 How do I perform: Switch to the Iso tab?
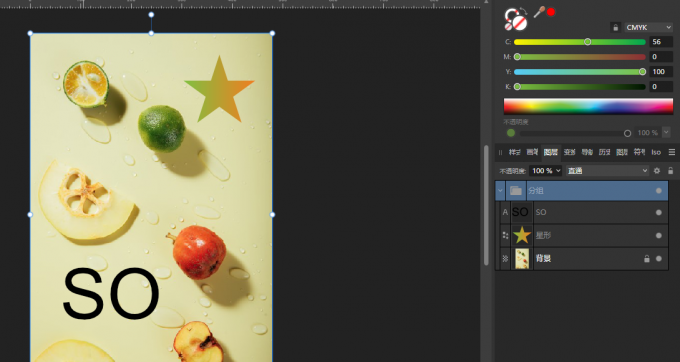click(x=656, y=152)
